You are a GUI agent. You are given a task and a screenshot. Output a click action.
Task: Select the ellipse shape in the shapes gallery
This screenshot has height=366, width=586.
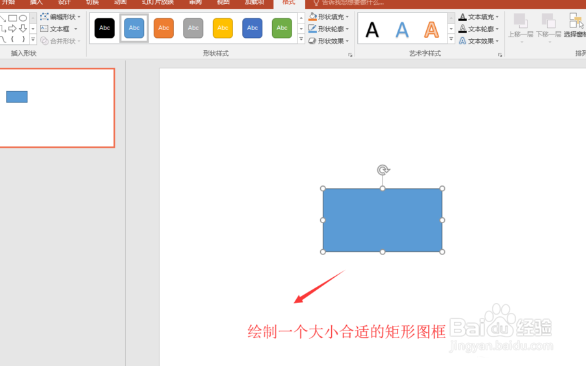tap(23, 18)
